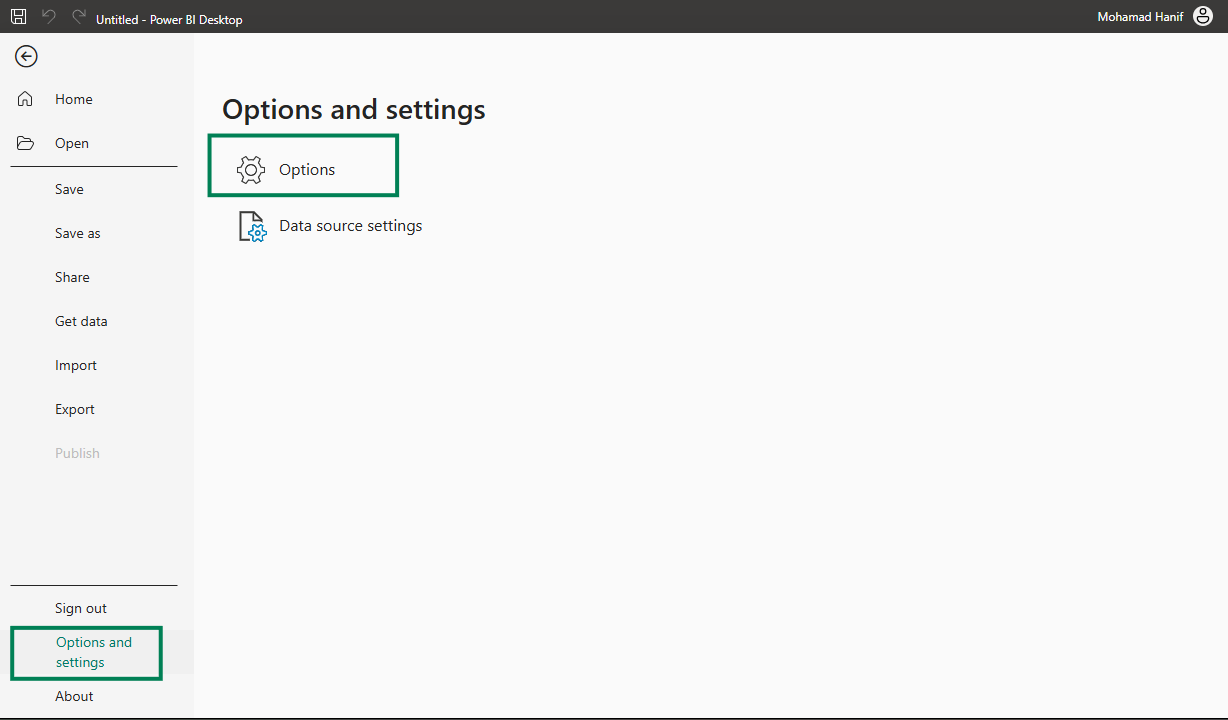Click the Options gear icon
This screenshot has height=720, width=1228.
tap(251, 170)
